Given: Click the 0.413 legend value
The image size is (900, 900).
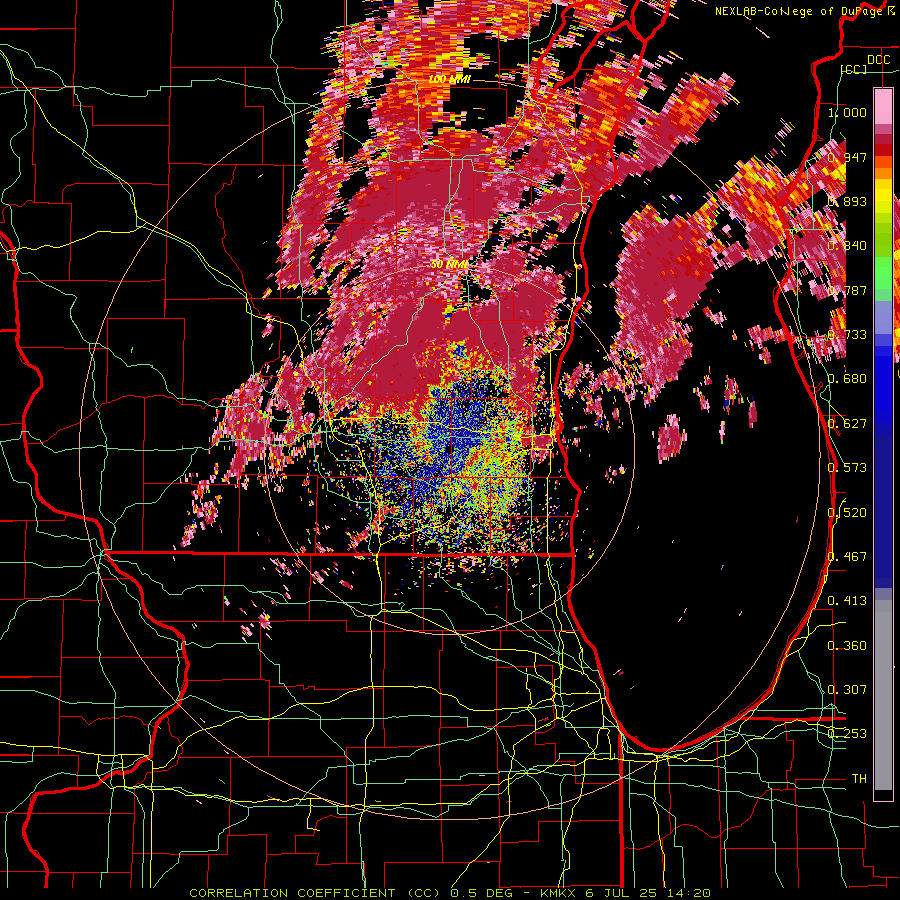Looking at the screenshot, I should pos(847,601).
